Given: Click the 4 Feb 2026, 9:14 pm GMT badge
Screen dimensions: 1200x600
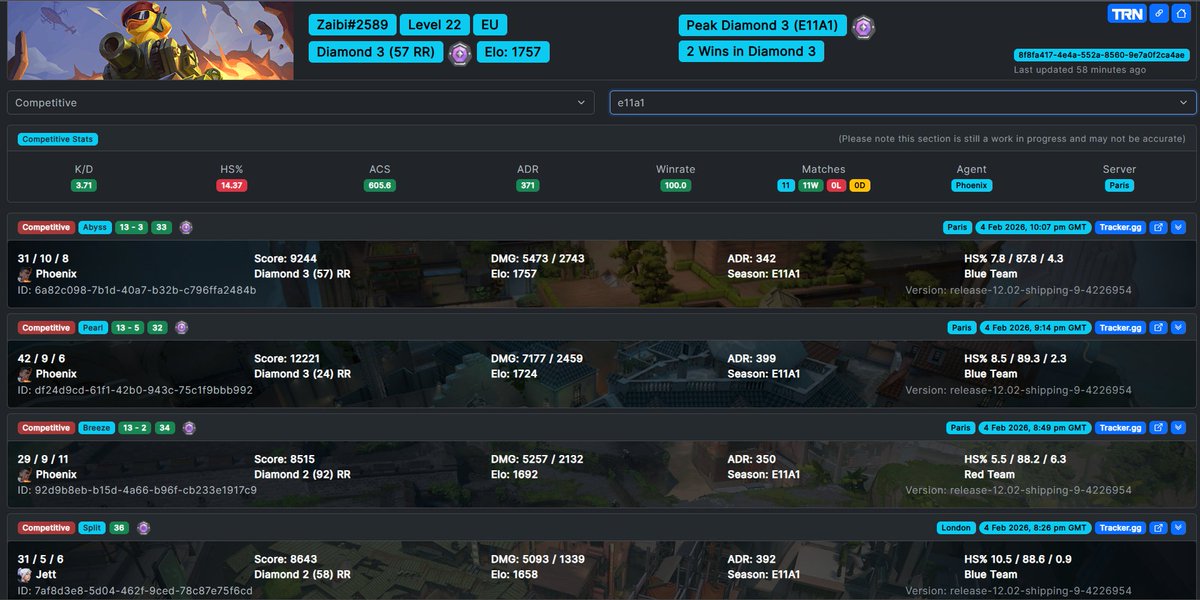Looking at the screenshot, I should 1035,327.
